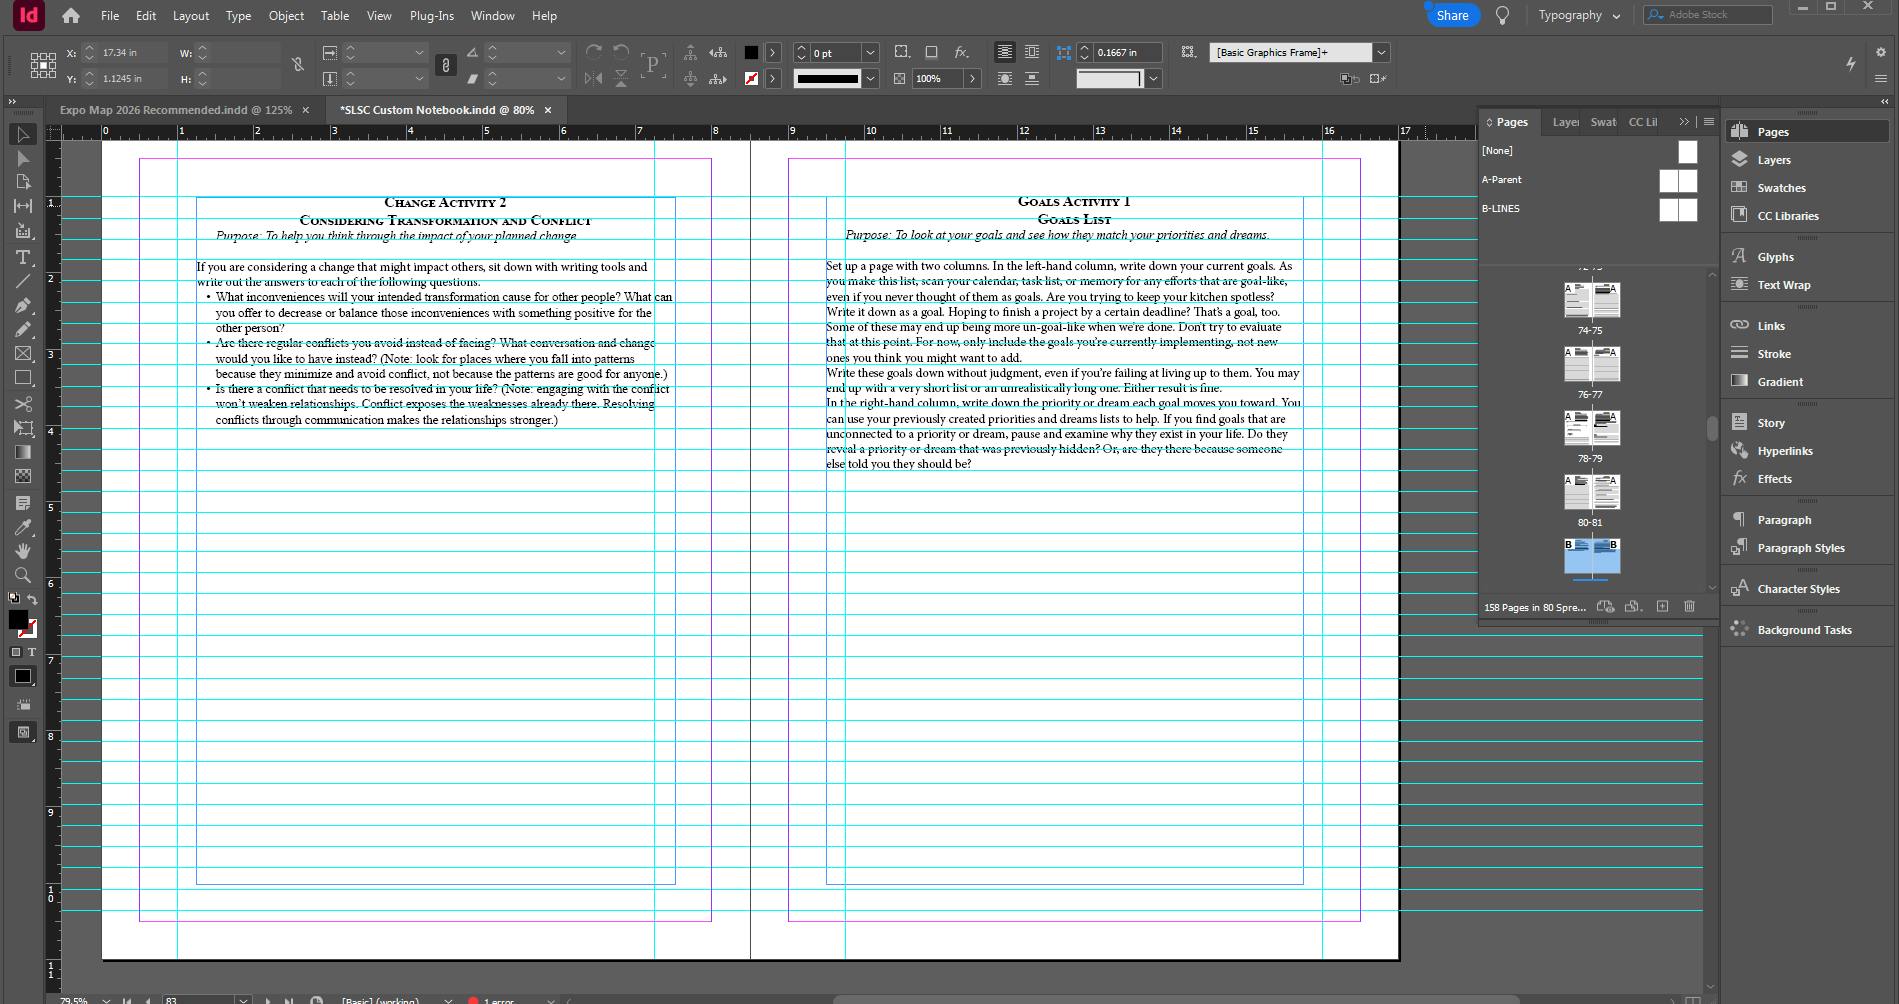The image size is (1899, 1004).
Task: Open the Layout menu
Action: [190, 16]
